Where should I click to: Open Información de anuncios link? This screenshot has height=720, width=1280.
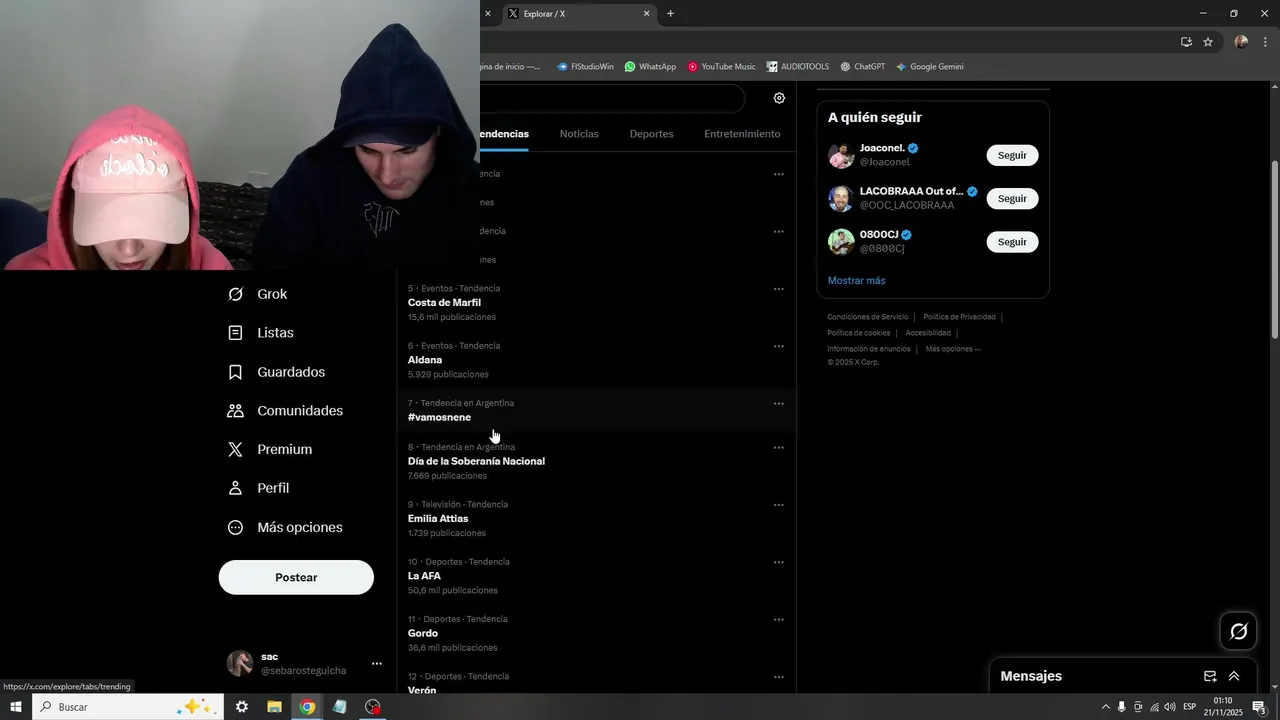point(869,349)
